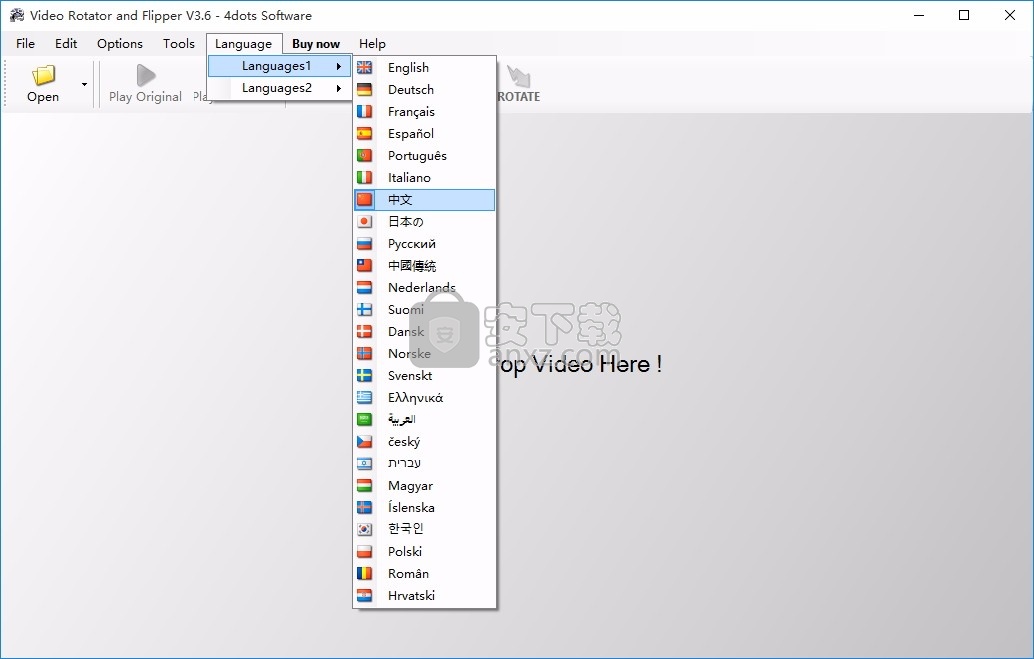Image resolution: width=1034 pixels, height=659 pixels.
Task: Click the Chinese flag icon beside 中文
Action: click(364, 199)
